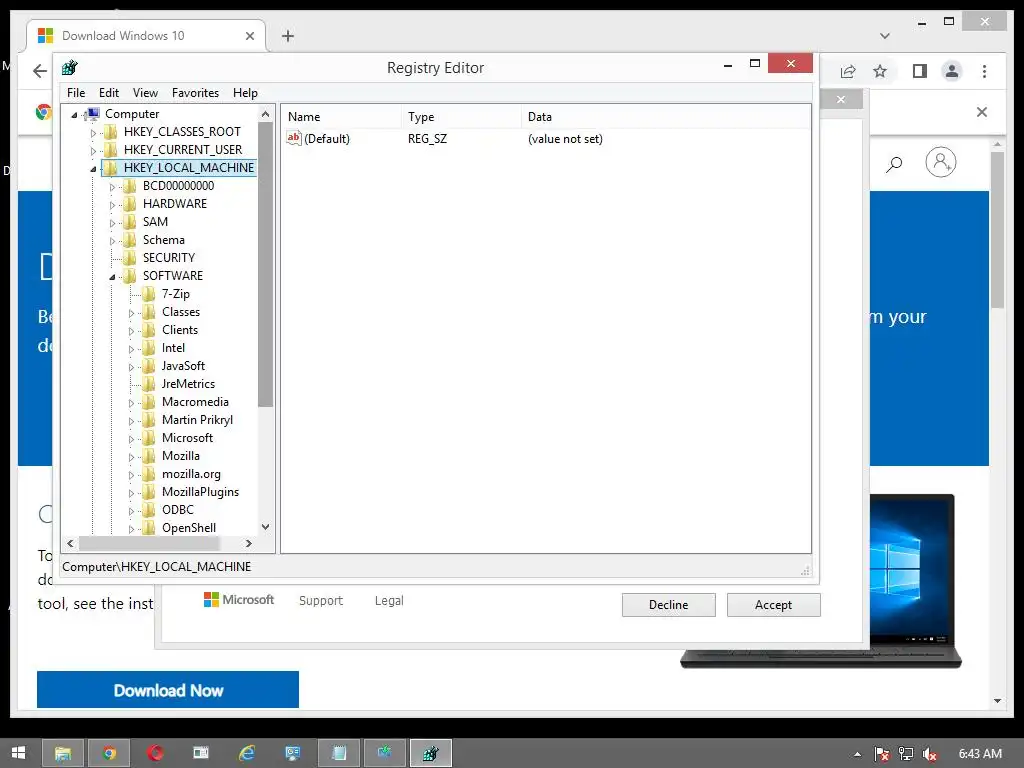Open the Chrome profile avatar
The width and height of the screenshot is (1024, 768).
[x=952, y=71]
